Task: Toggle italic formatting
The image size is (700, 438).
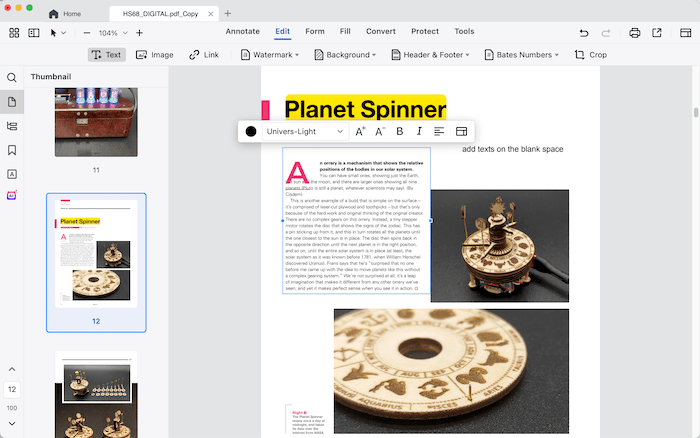Action: tap(419, 131)
